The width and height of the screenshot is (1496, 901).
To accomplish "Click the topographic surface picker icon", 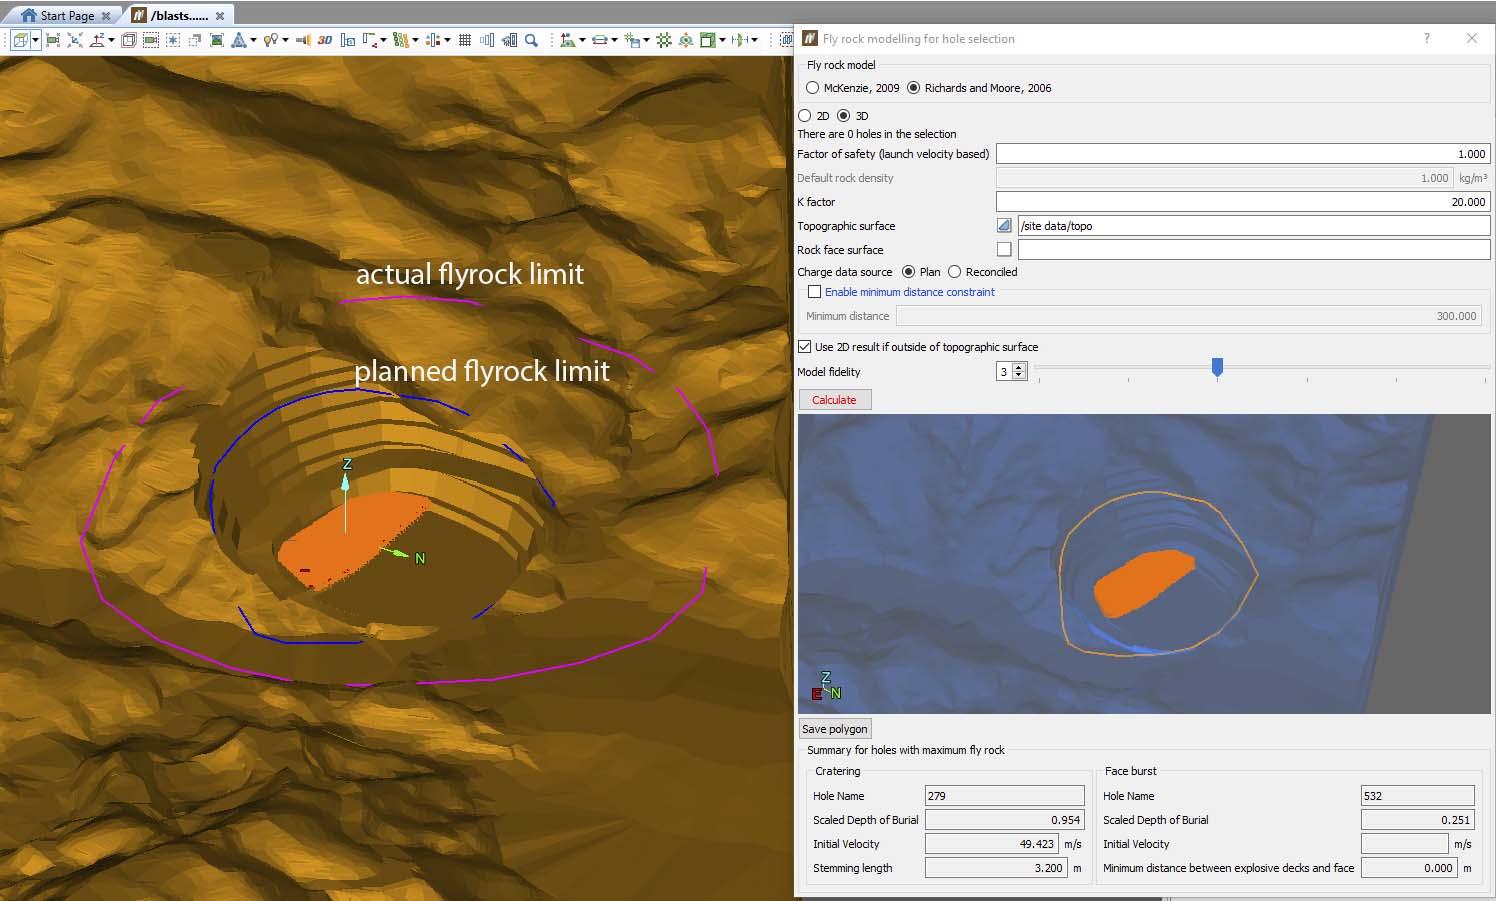I will [x=1004, y=226].
